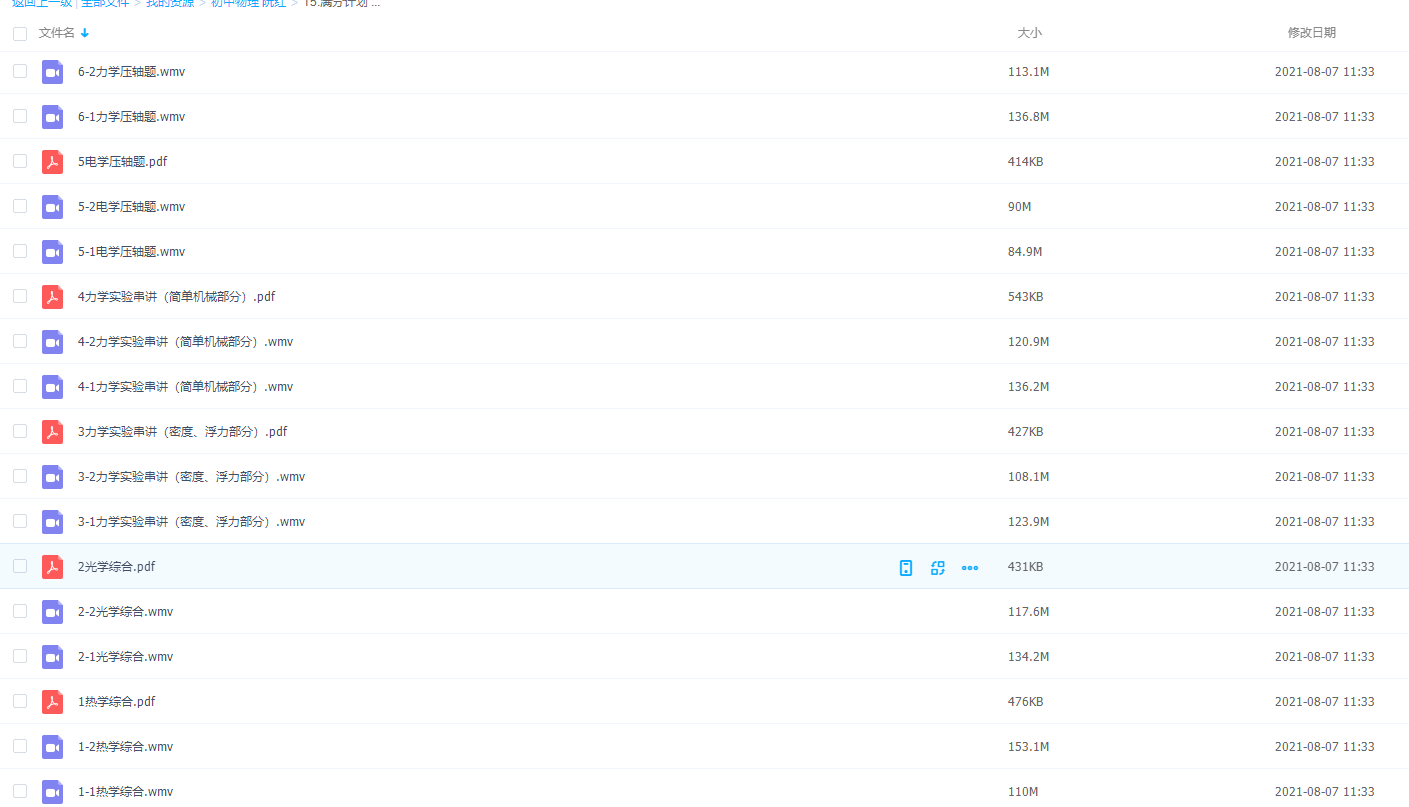Open the file 1-1热学综合.wmv
The image size is (1409, 807).
pos(125,792)
